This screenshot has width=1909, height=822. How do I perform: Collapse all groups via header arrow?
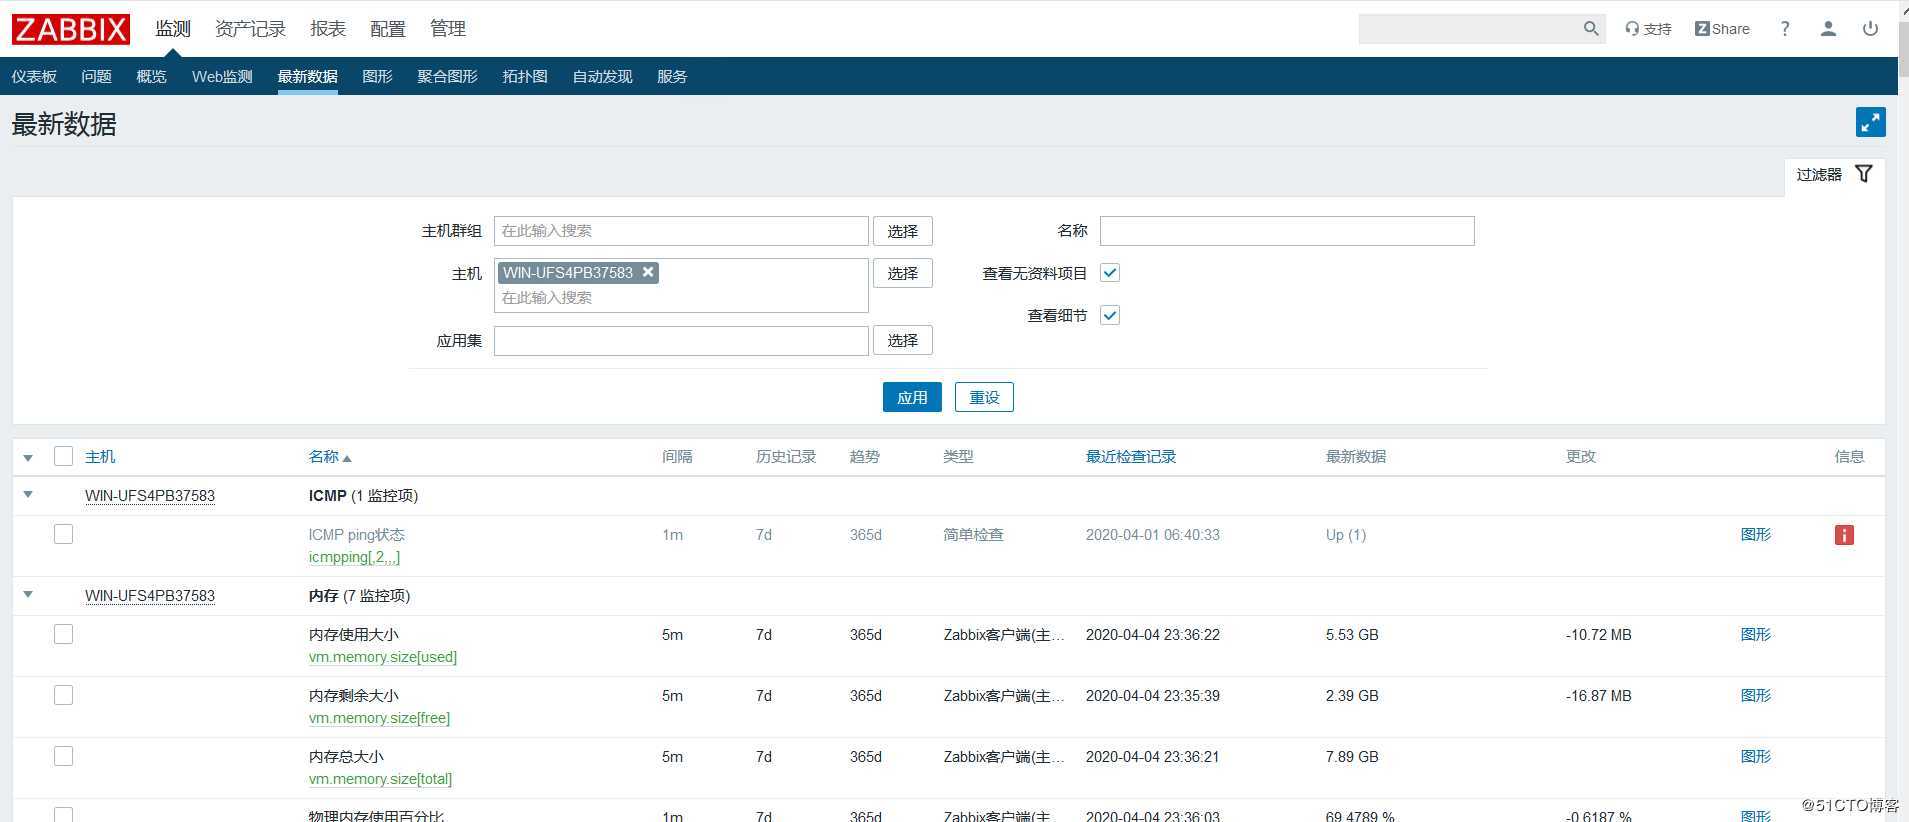(28, 458)
